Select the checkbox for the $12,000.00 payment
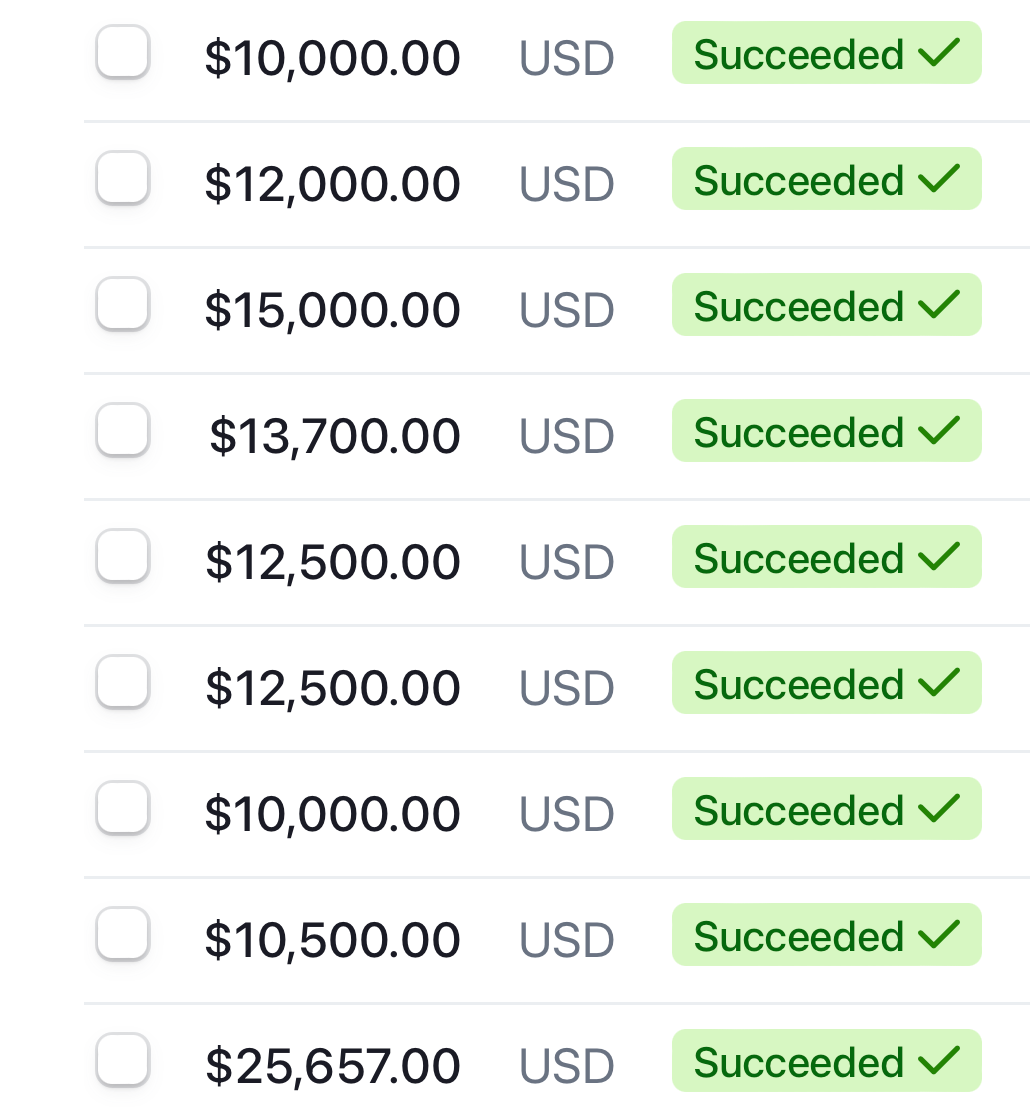Image resolution: width=1030 pixels, height=1108 pixels. (123, 178)
